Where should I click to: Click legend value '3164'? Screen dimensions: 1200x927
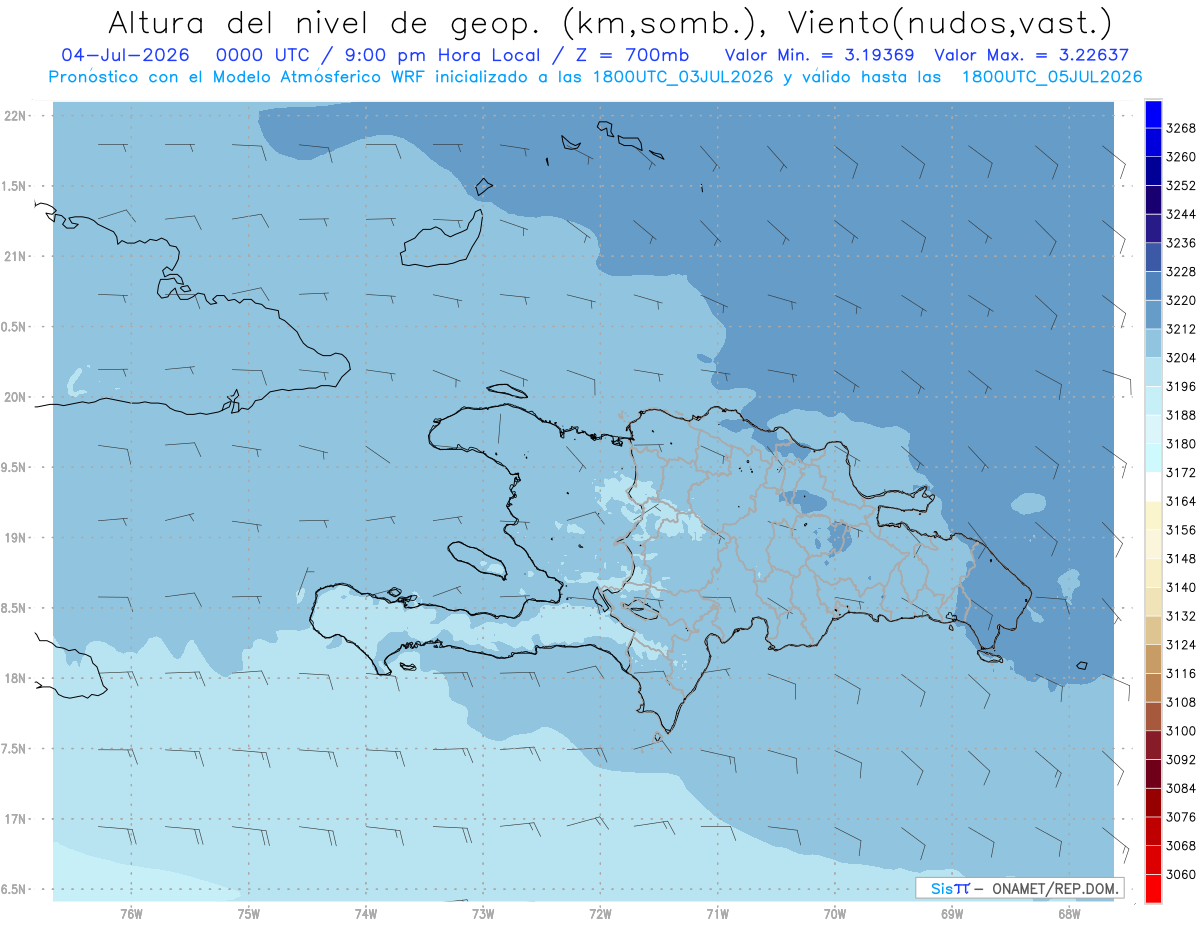(1180, 501)
